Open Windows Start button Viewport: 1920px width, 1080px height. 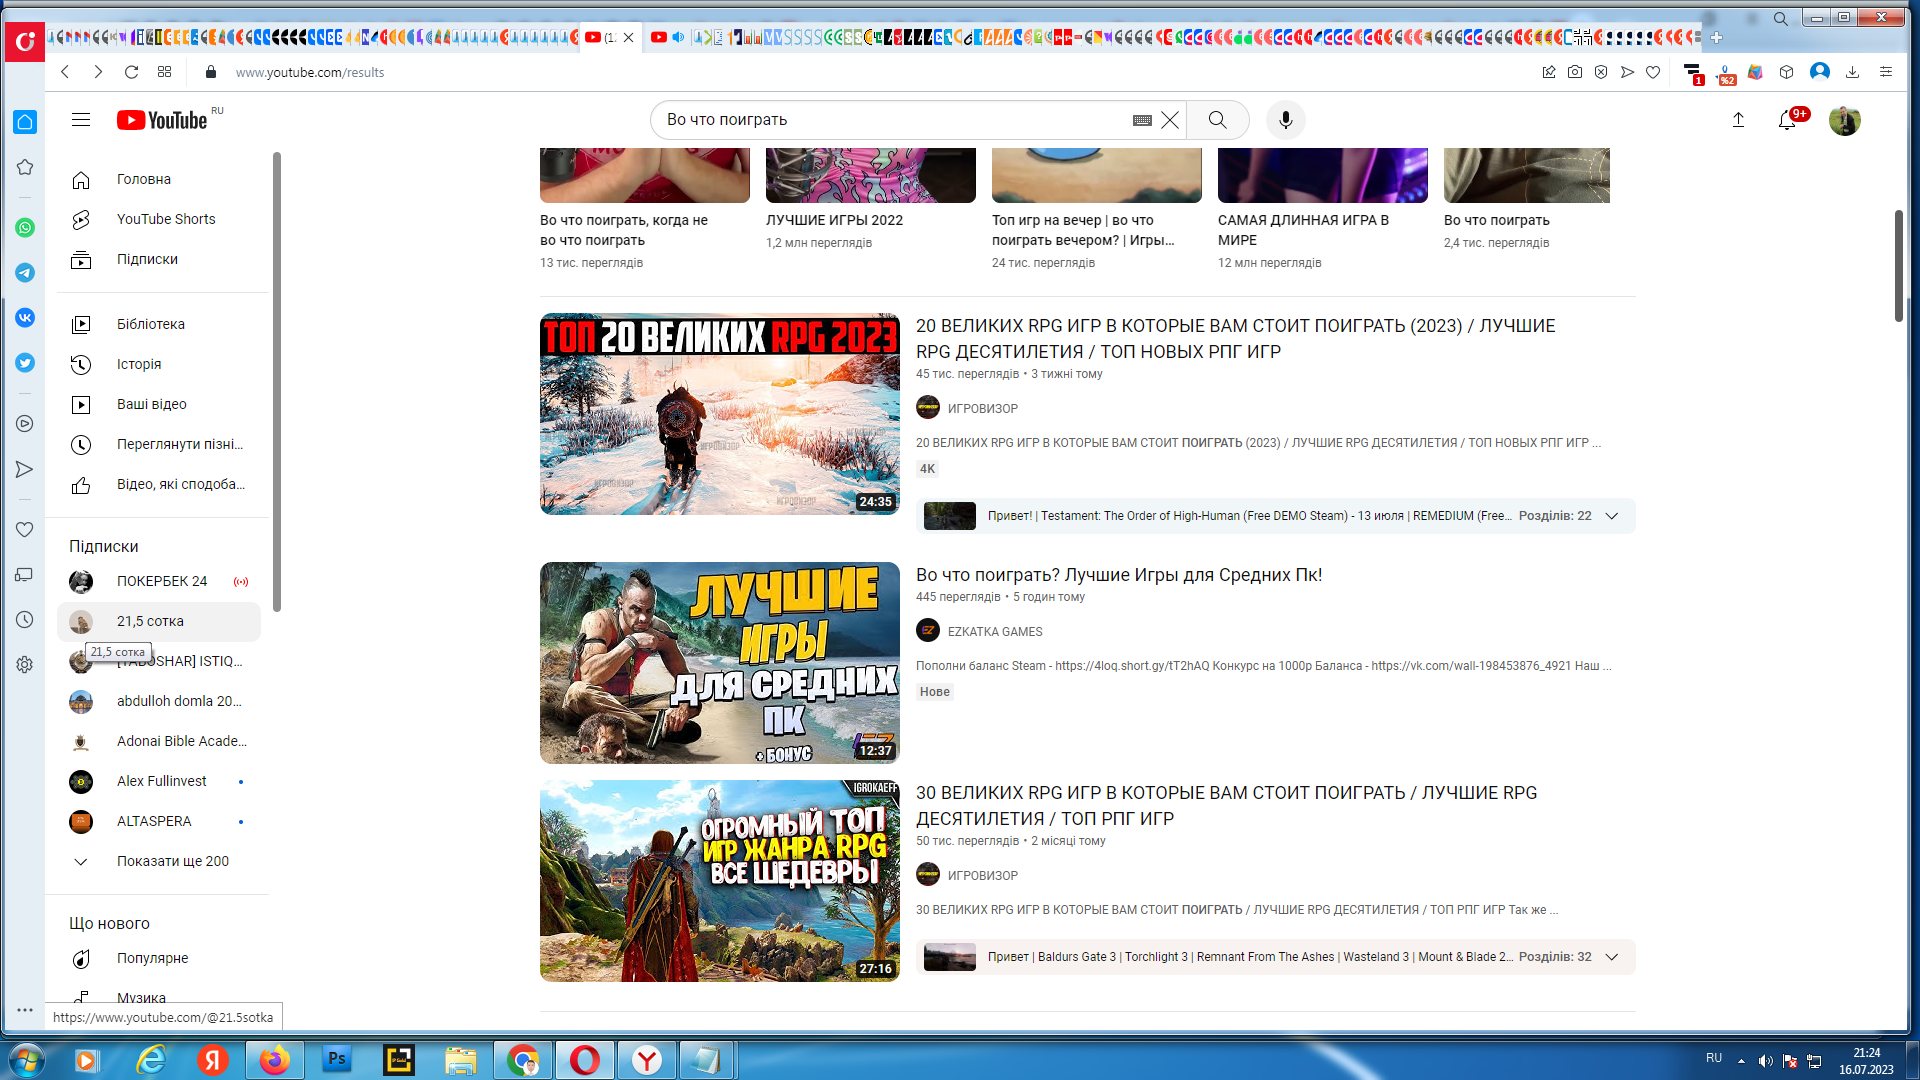click(x=27, y=1060)
